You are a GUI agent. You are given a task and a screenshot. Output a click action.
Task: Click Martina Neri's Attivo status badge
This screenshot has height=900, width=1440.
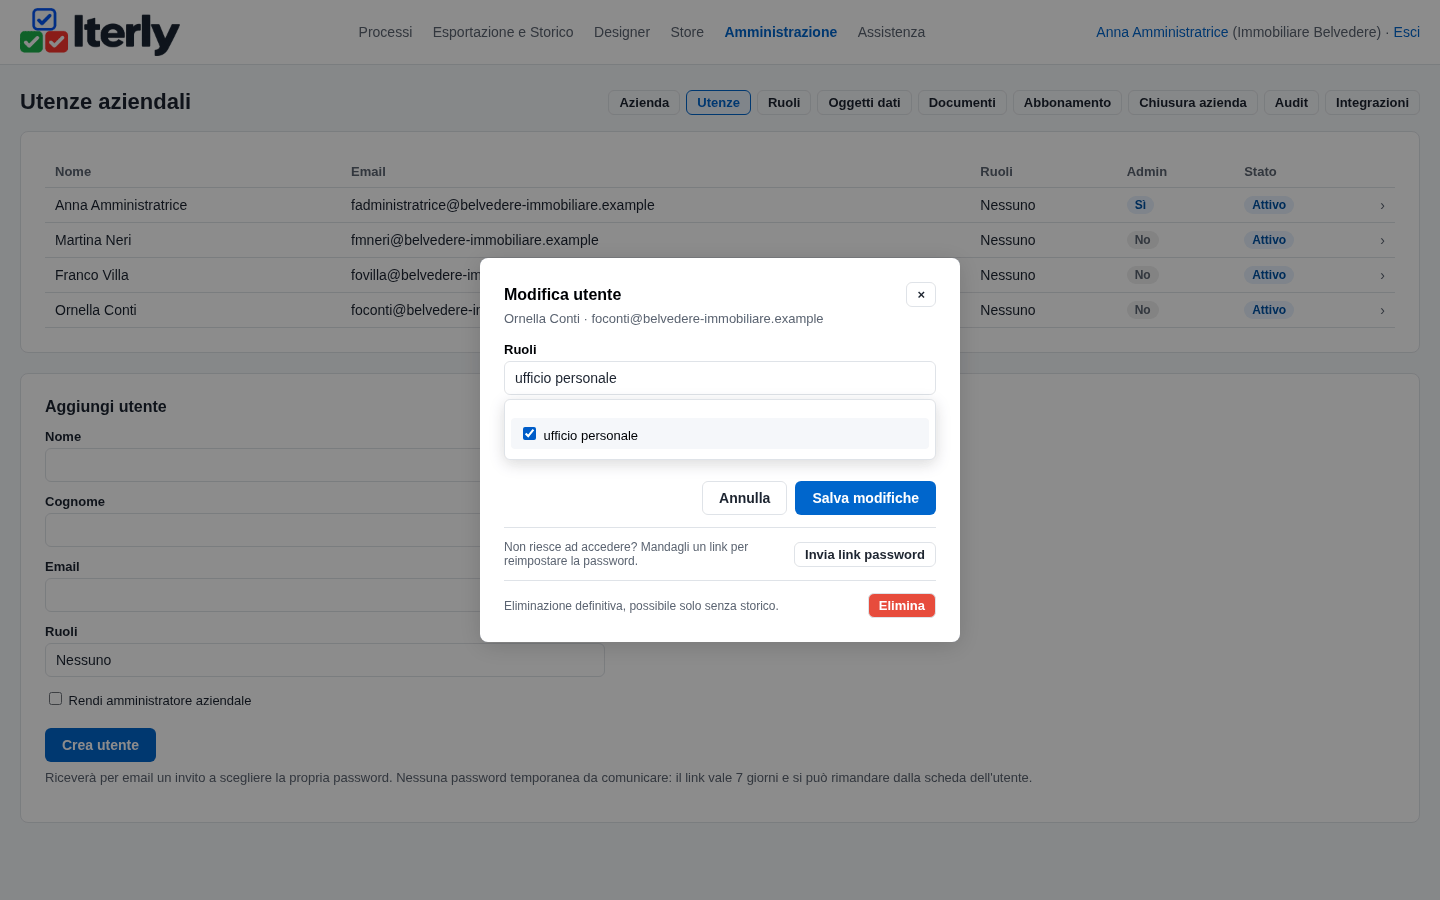click(1269, 240)
